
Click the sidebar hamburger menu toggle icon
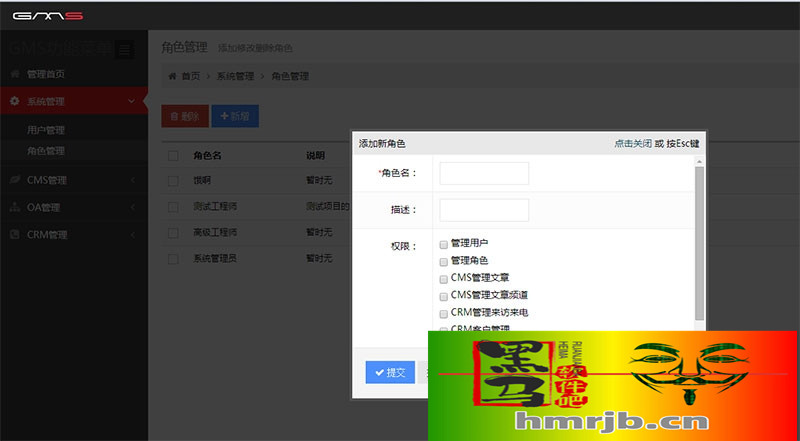click(x=124, y=49)
